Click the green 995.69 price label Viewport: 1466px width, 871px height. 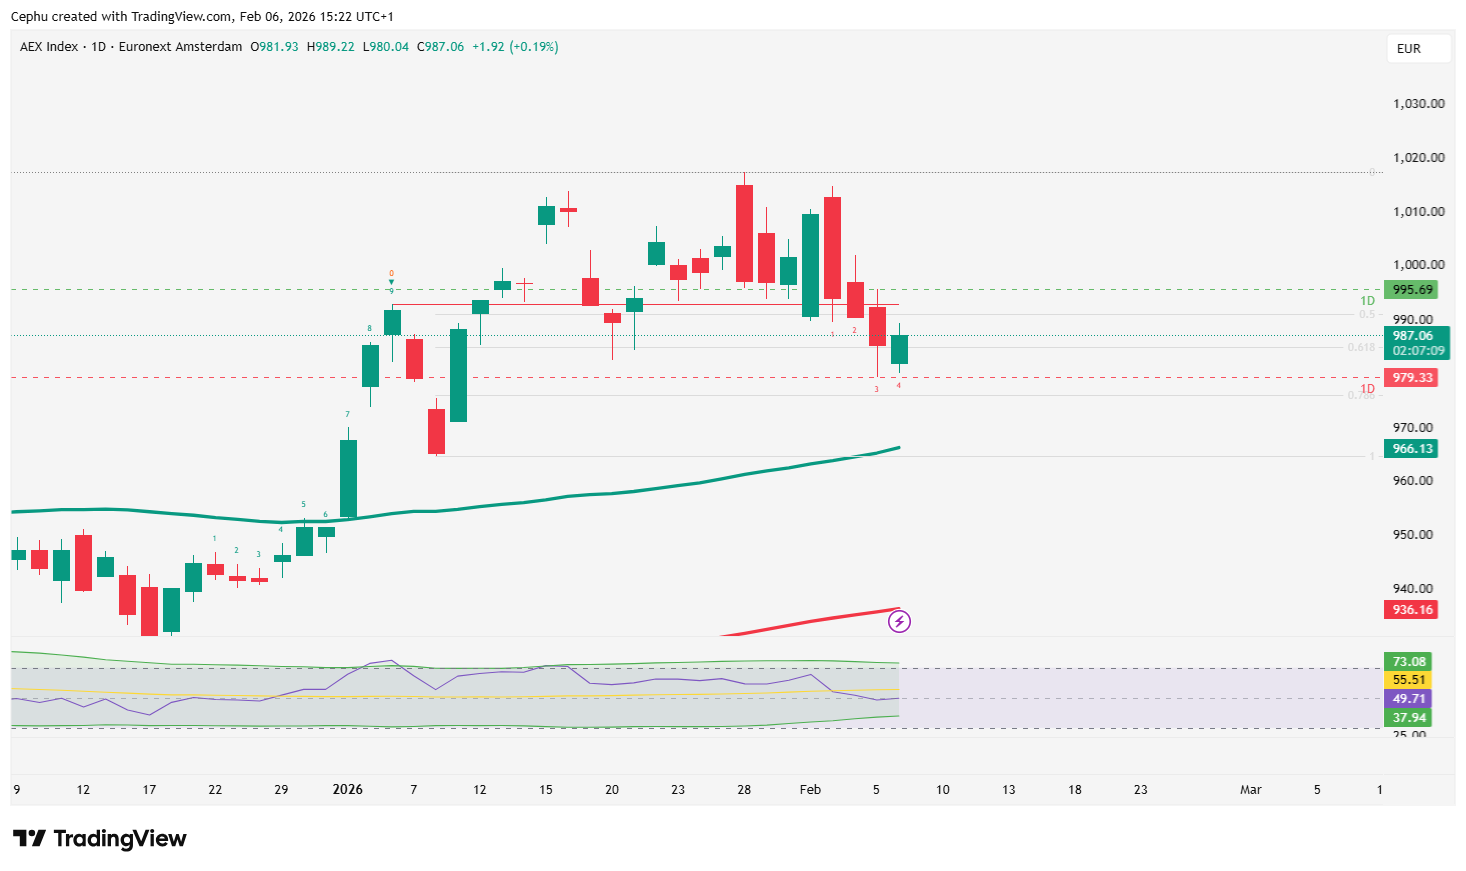click(x=1410, y=289)
